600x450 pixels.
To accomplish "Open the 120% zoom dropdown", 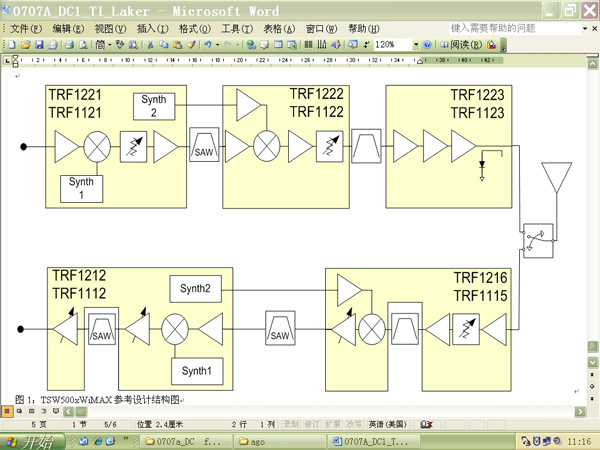I will click(x=413, y=45).
